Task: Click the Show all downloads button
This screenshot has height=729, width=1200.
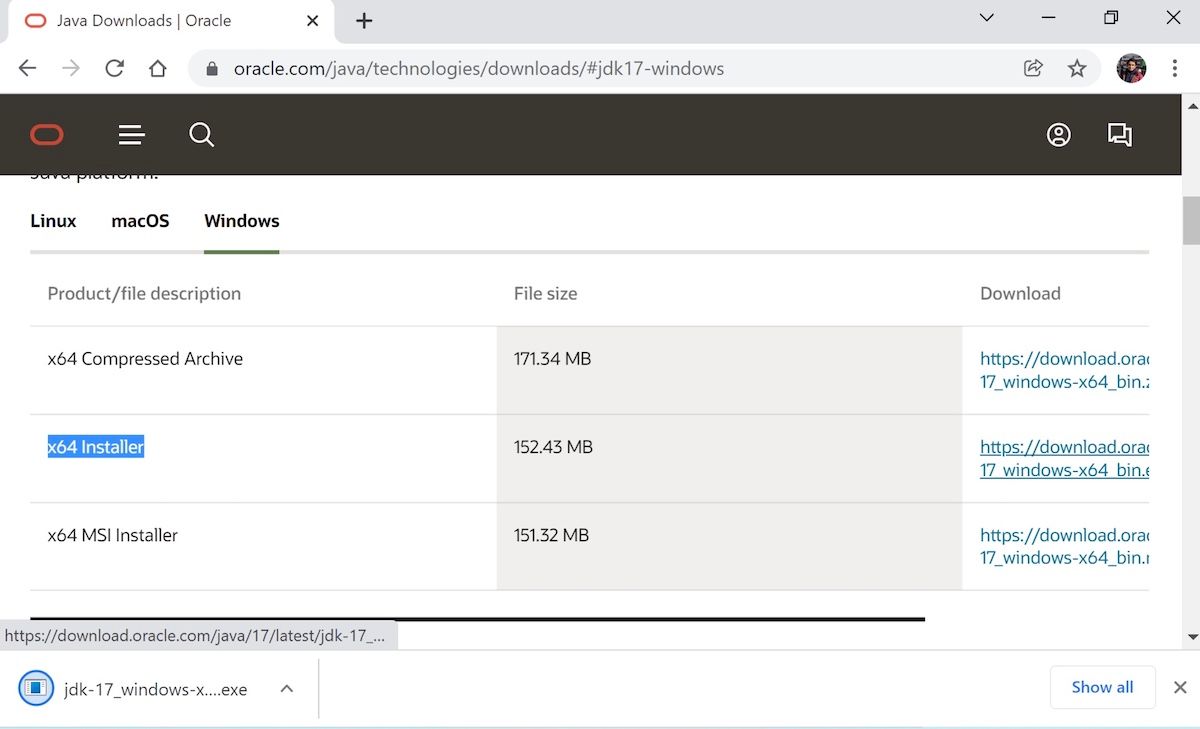Action: coord(1102,687)
